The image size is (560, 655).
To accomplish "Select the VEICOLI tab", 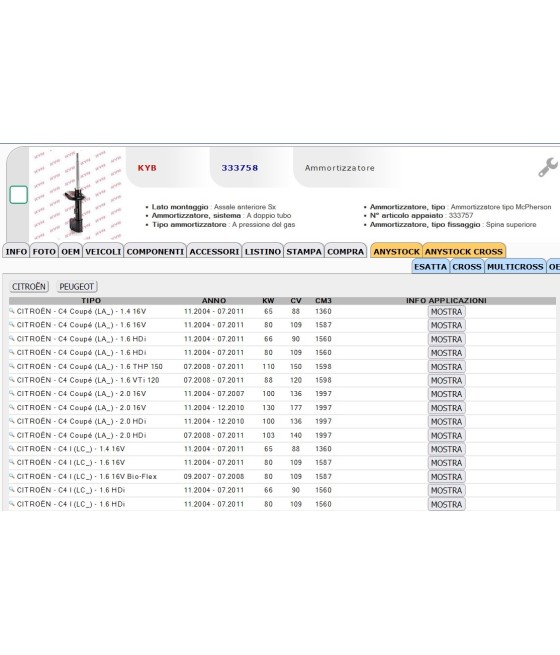I will (103, 251).
